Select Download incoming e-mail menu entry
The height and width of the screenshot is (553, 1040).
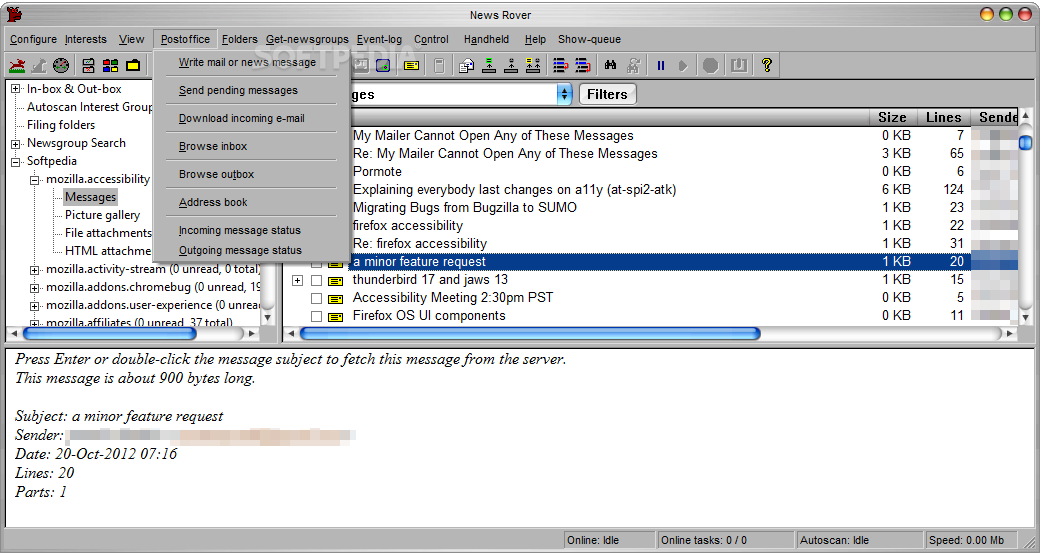(241, 118)
